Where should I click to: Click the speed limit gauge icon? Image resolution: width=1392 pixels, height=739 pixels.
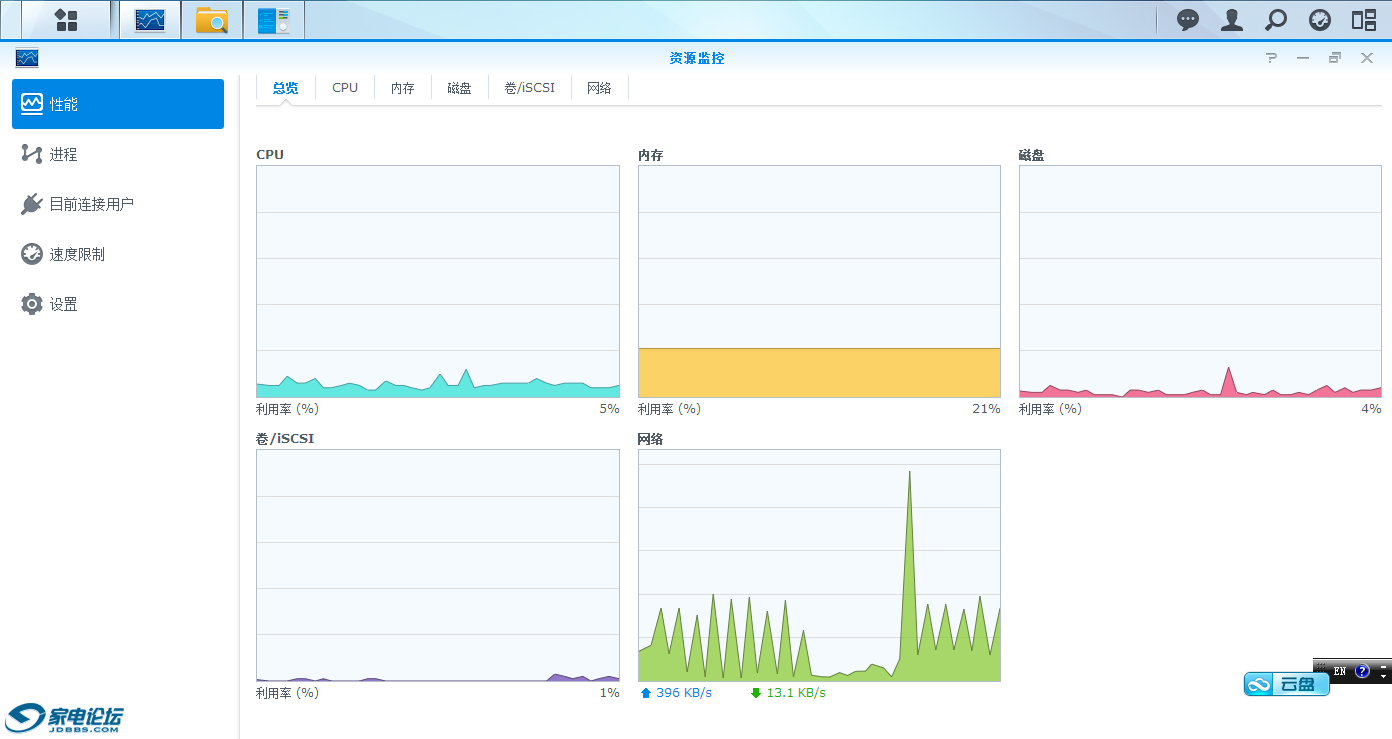(x=32, y=254)
